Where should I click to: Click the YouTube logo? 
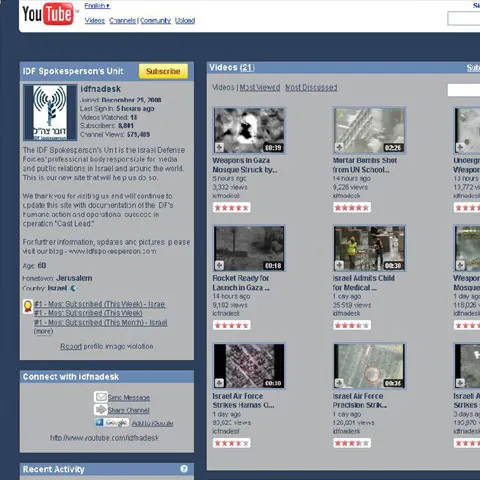pos(48,14)
